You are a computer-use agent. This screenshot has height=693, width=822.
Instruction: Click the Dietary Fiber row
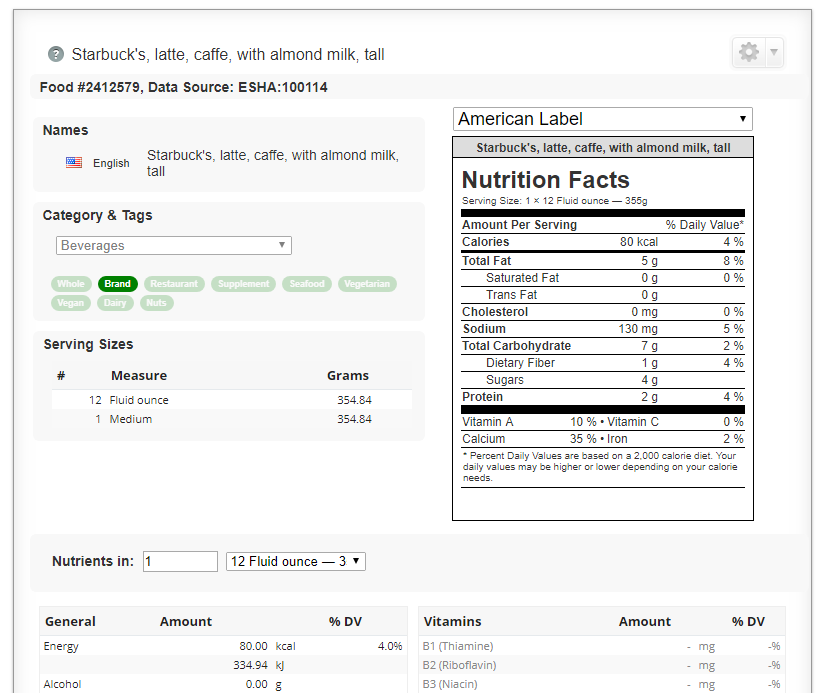coord(602,363)
